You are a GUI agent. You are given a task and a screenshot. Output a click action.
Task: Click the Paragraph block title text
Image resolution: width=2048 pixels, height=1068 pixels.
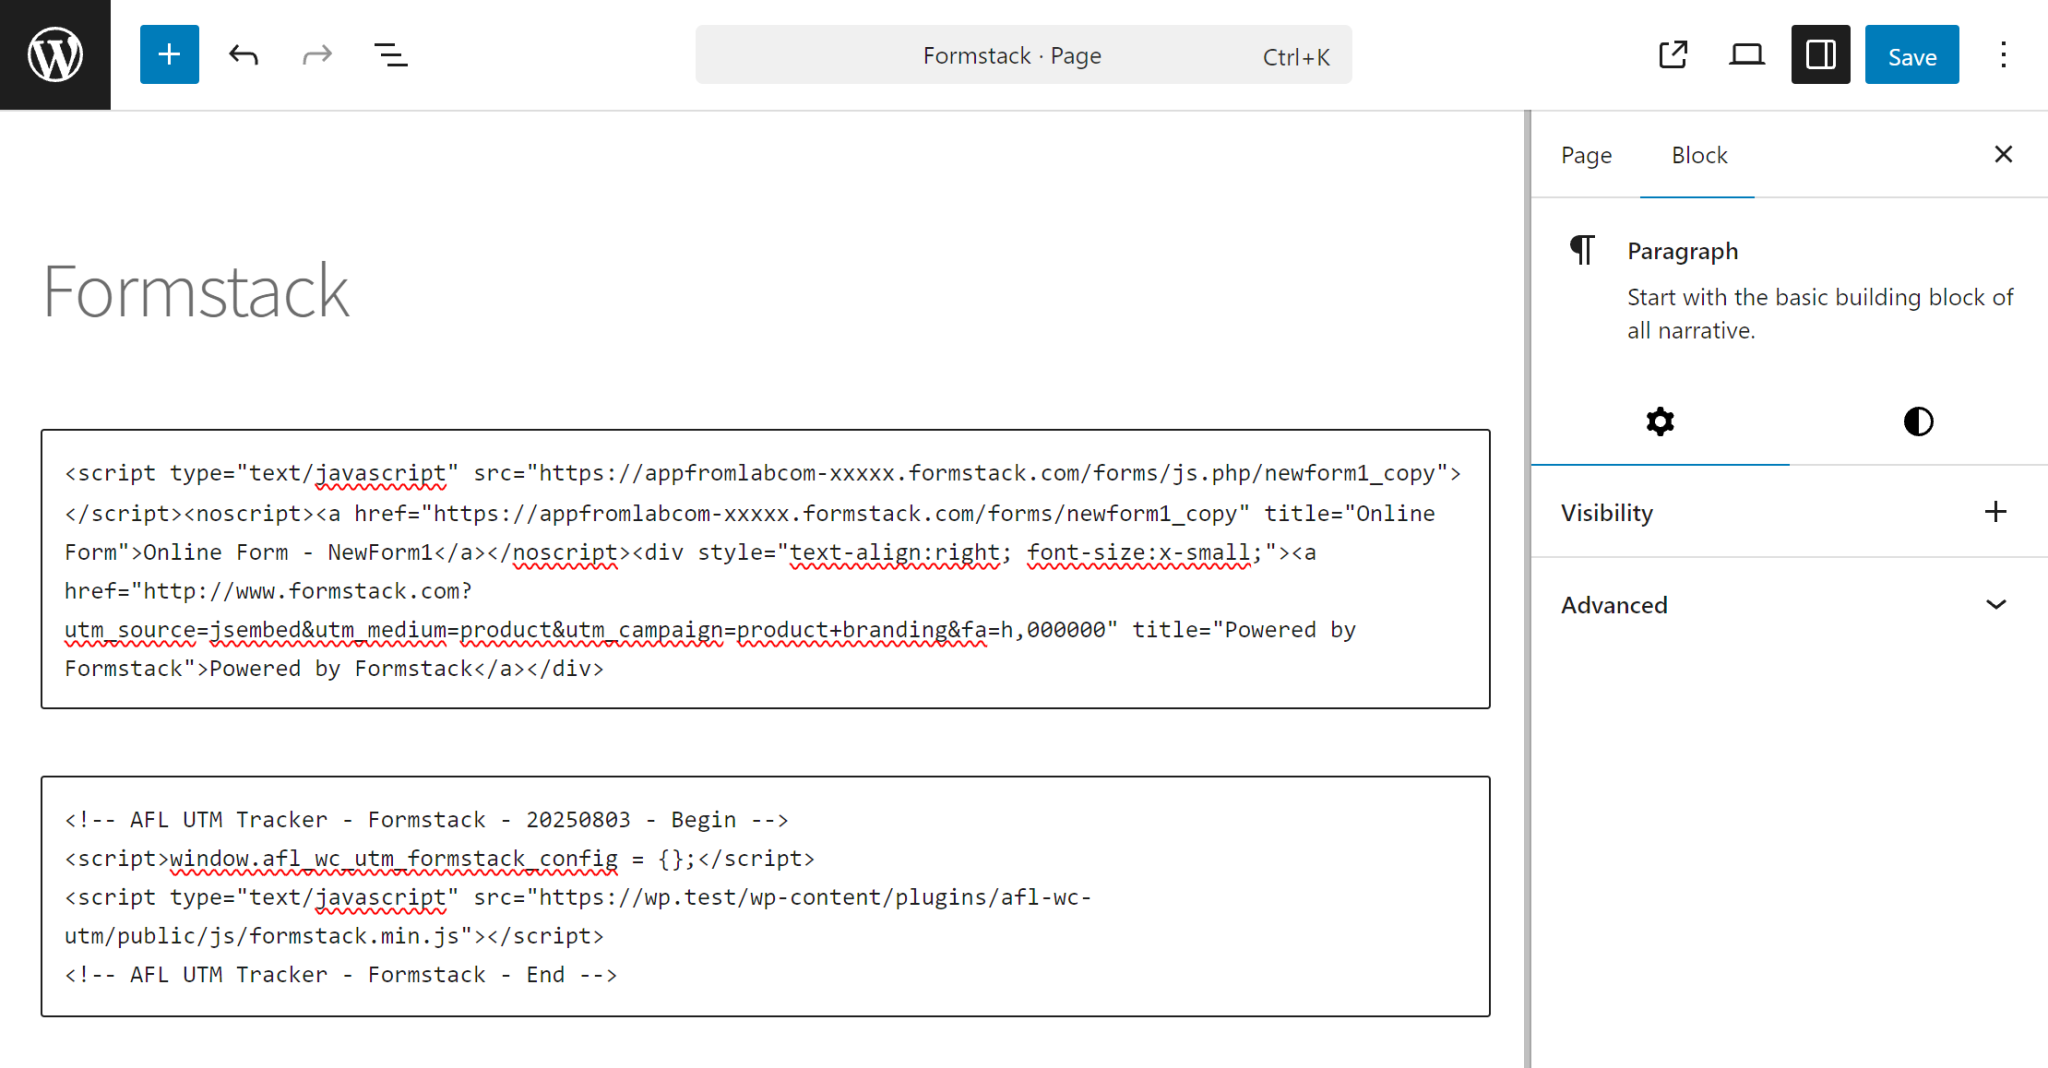[x=1682, y=250]
